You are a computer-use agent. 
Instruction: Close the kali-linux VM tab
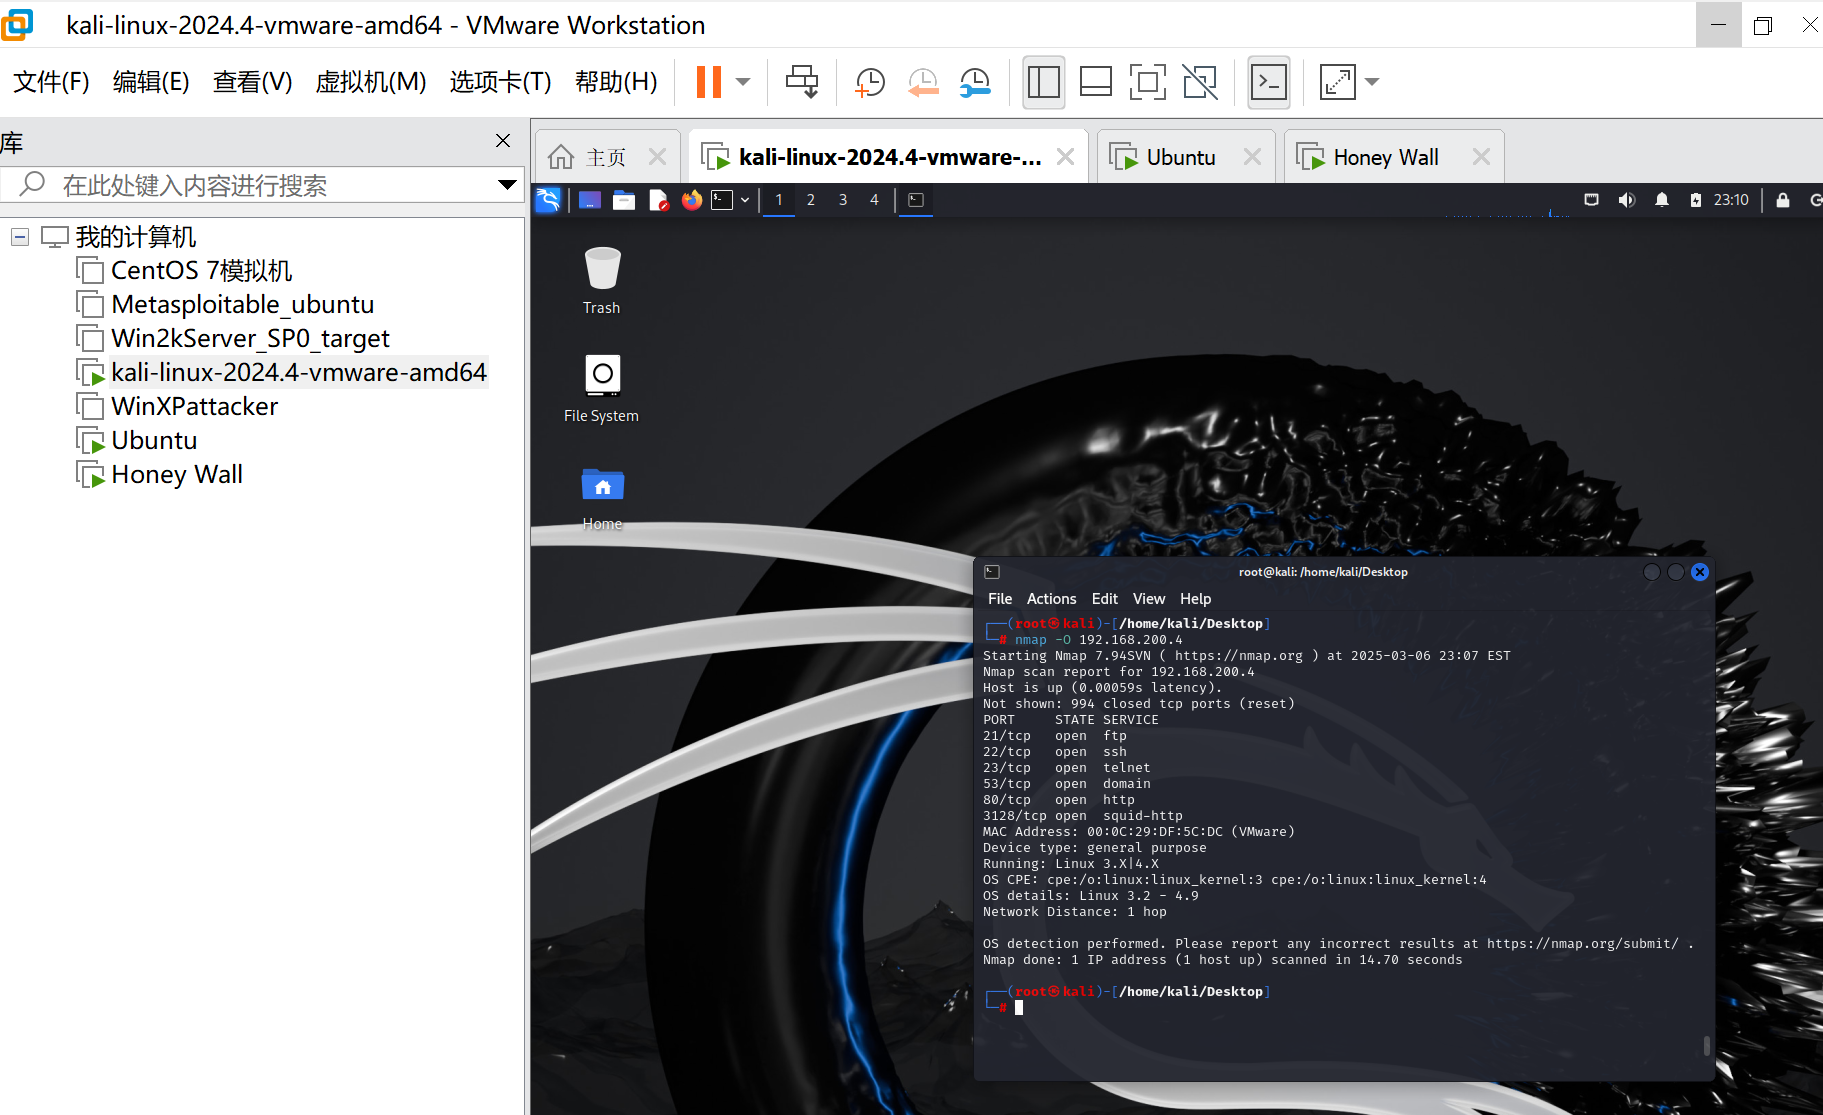pos(1066,157)
